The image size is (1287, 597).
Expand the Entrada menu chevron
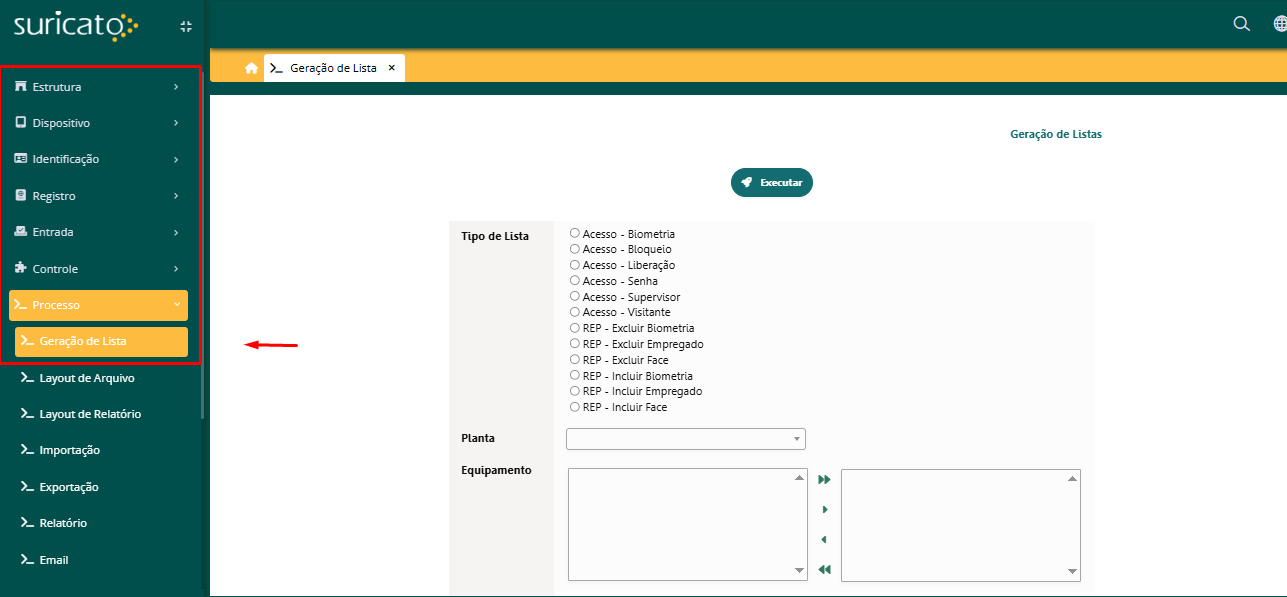(176, 232)
